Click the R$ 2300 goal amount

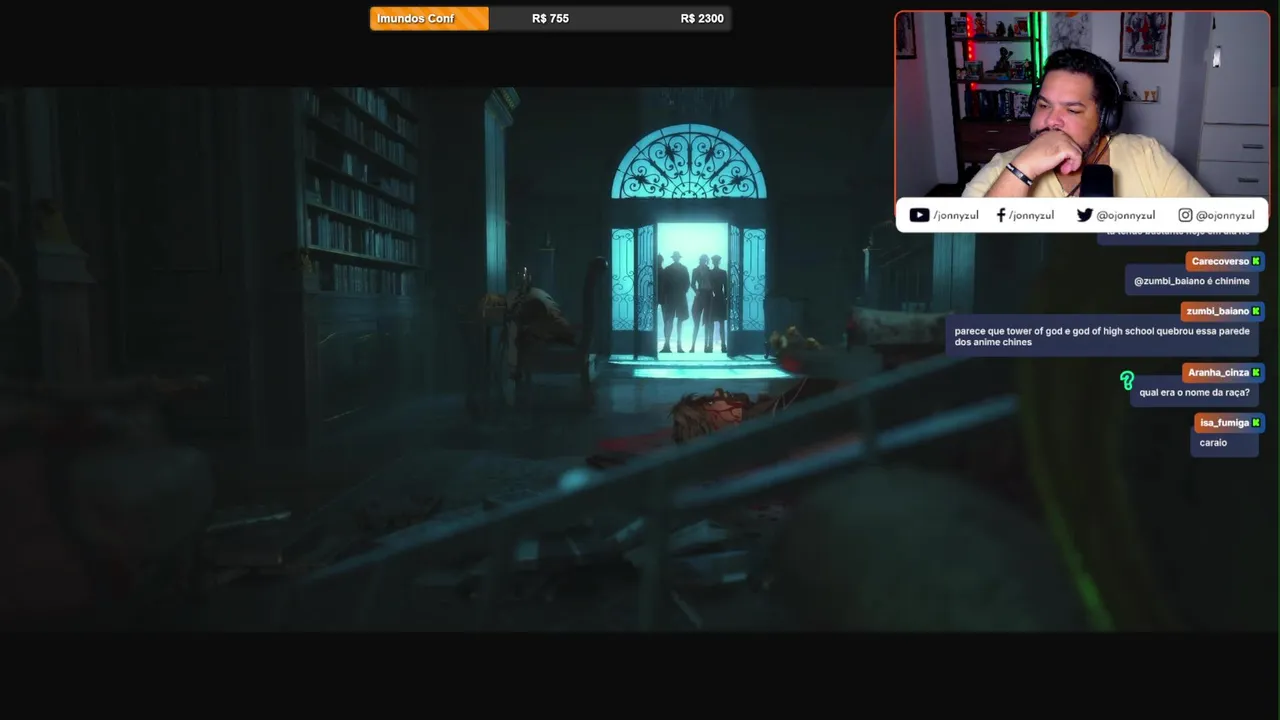[702, 18]
